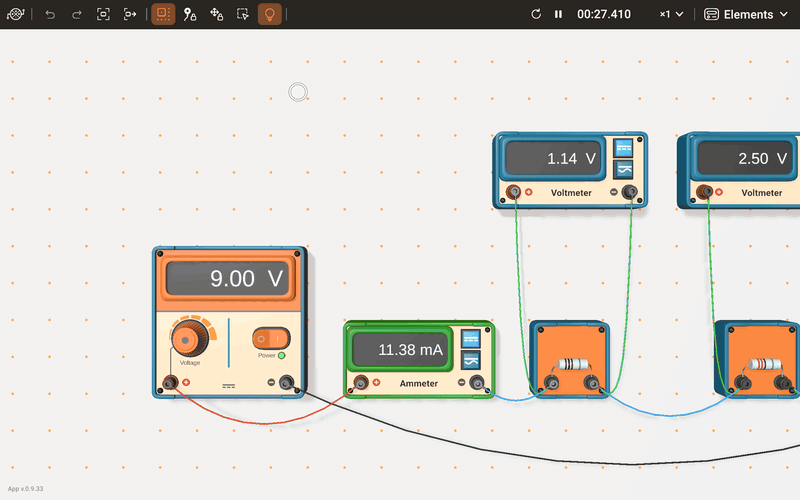Click negative terminal of 1.14 V voltmeter

coord(630,192)
